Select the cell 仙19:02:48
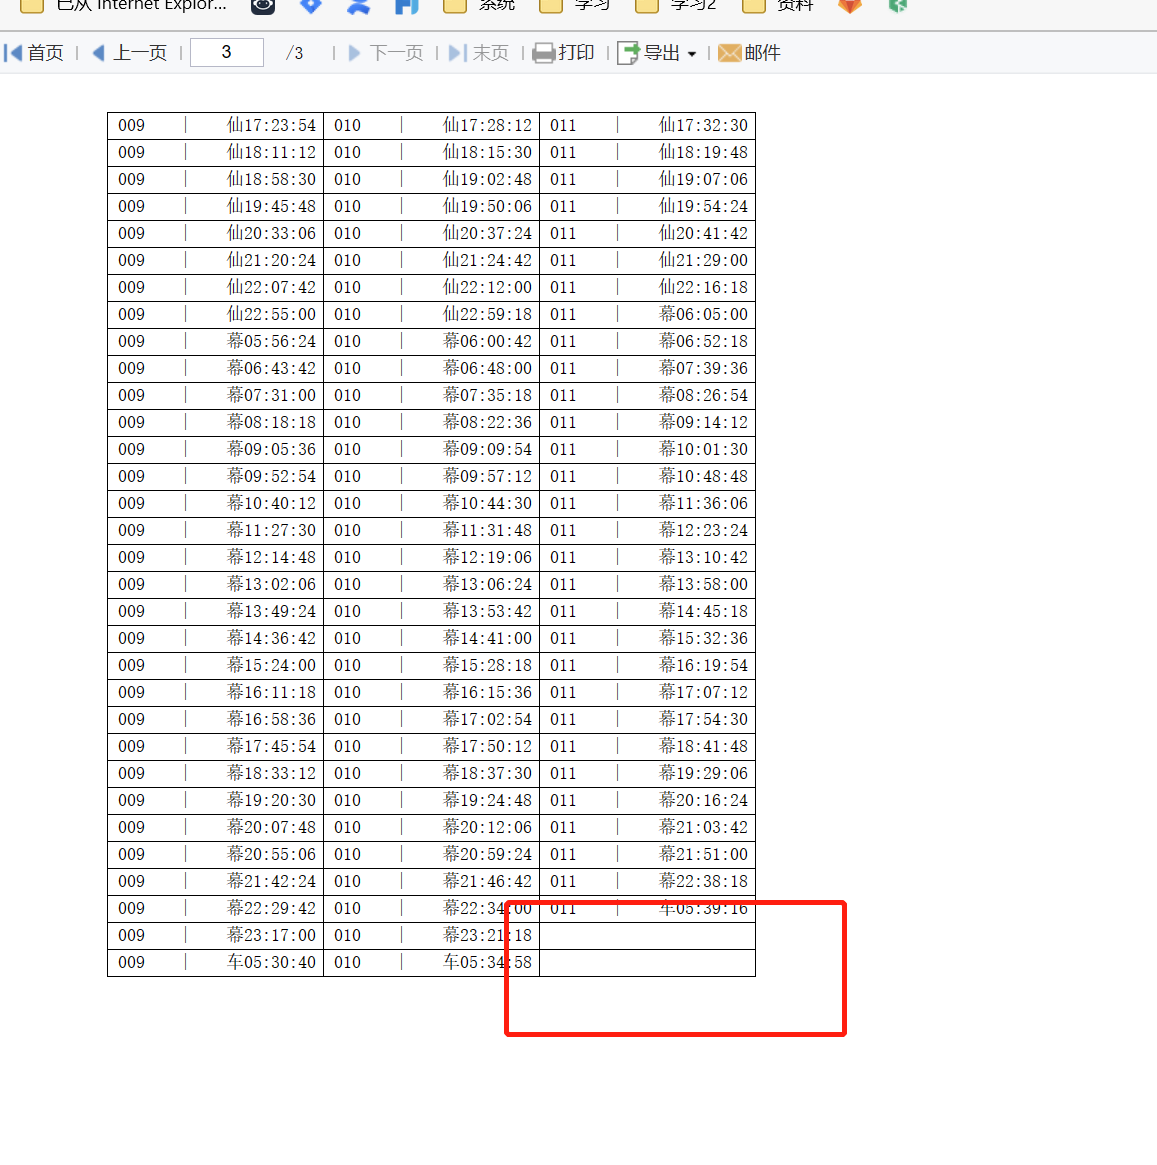The height and width of the screenshot is (1165, 1157). click(x=487, y=179)
